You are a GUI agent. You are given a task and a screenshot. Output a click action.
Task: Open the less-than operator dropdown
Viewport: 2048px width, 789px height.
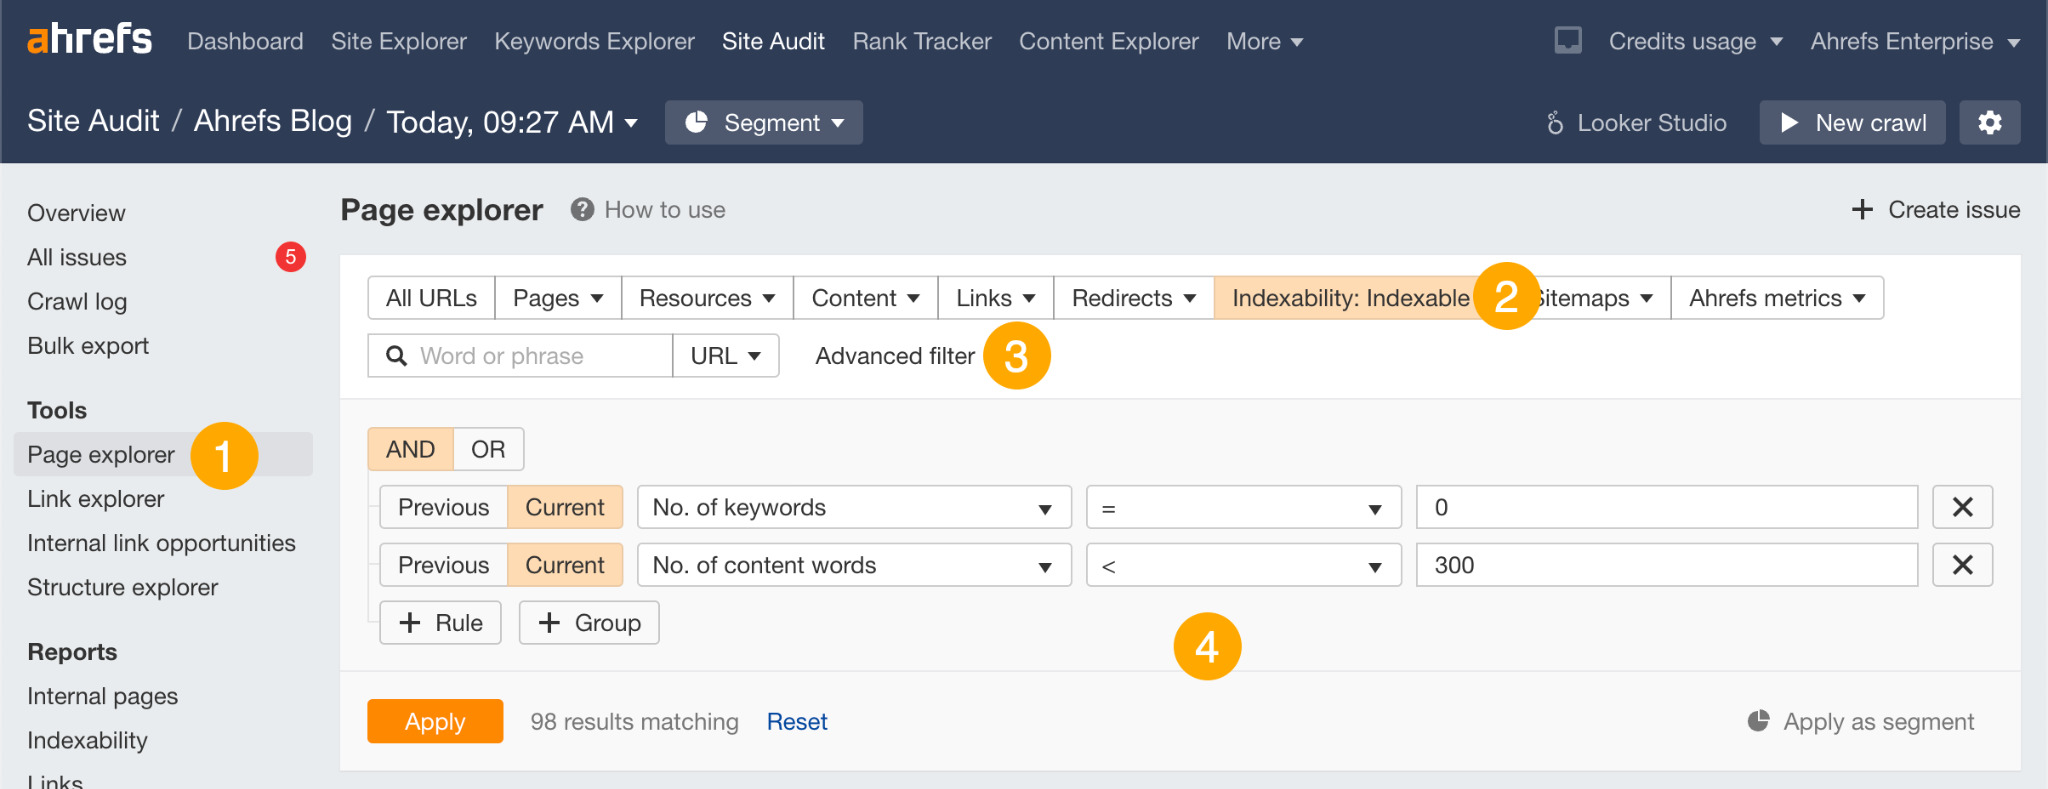click(x=1244, y=565)
